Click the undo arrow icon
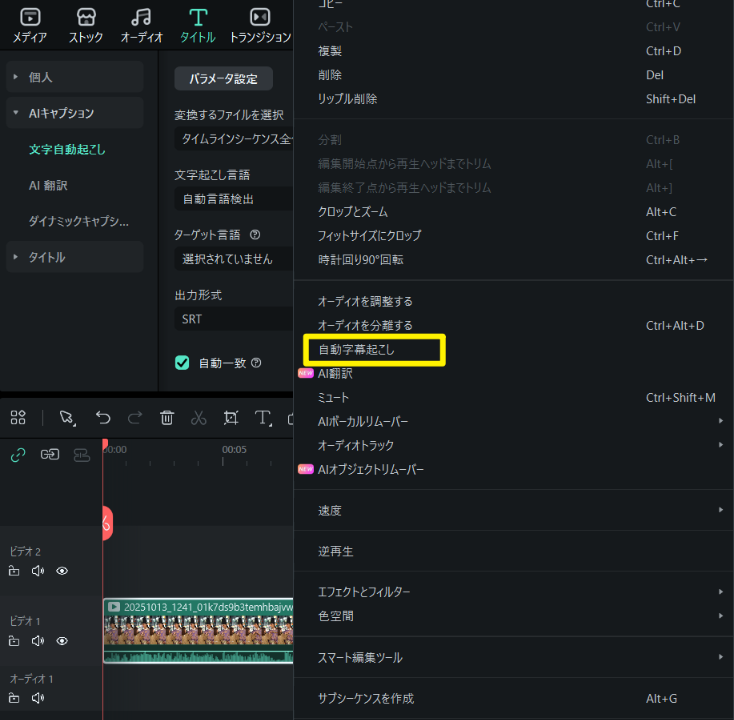The width and height of the screenshot is (734, 720). 103,417
